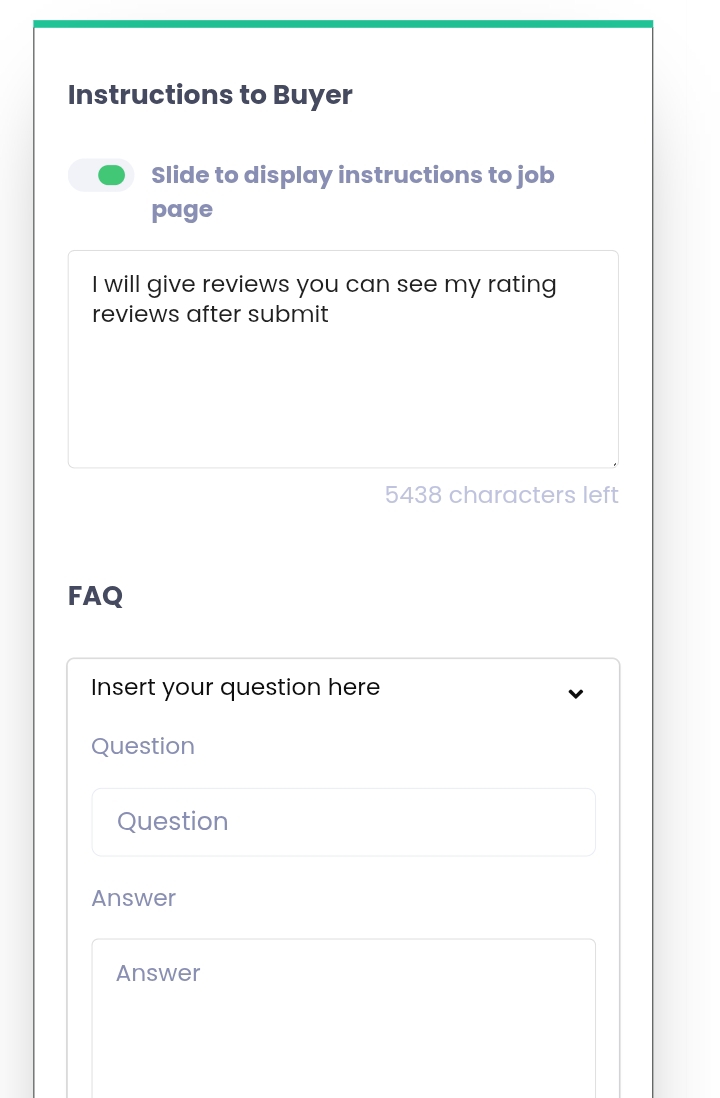Disable displaying instructions on the job page

[101, 175]
